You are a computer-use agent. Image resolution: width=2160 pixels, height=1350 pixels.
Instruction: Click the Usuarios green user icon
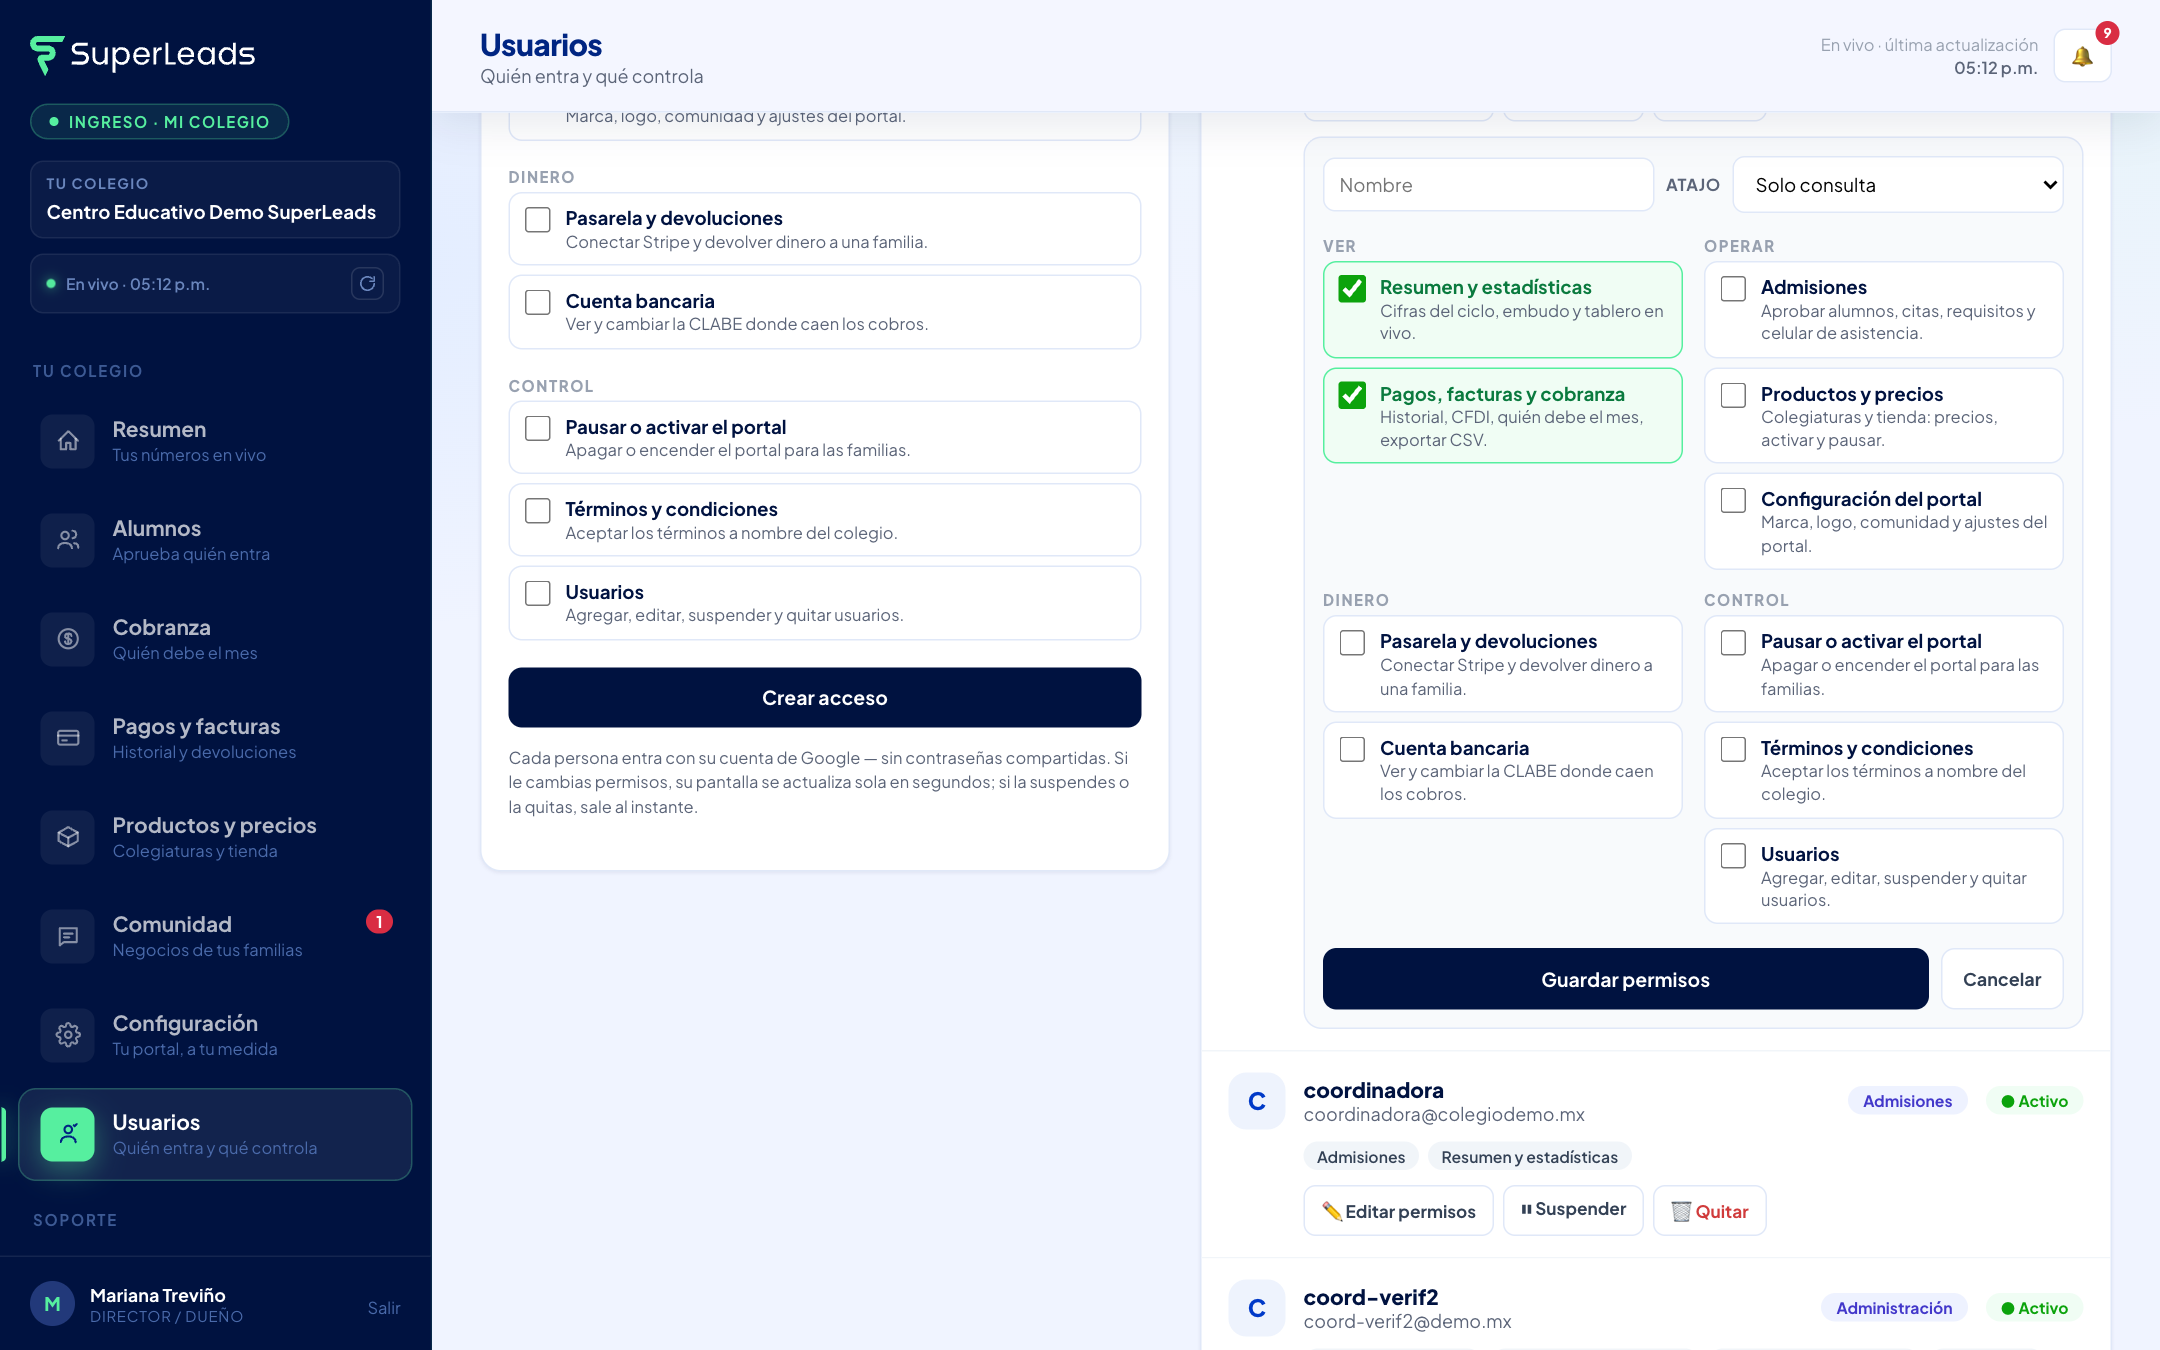click(x=68, y=1134)
